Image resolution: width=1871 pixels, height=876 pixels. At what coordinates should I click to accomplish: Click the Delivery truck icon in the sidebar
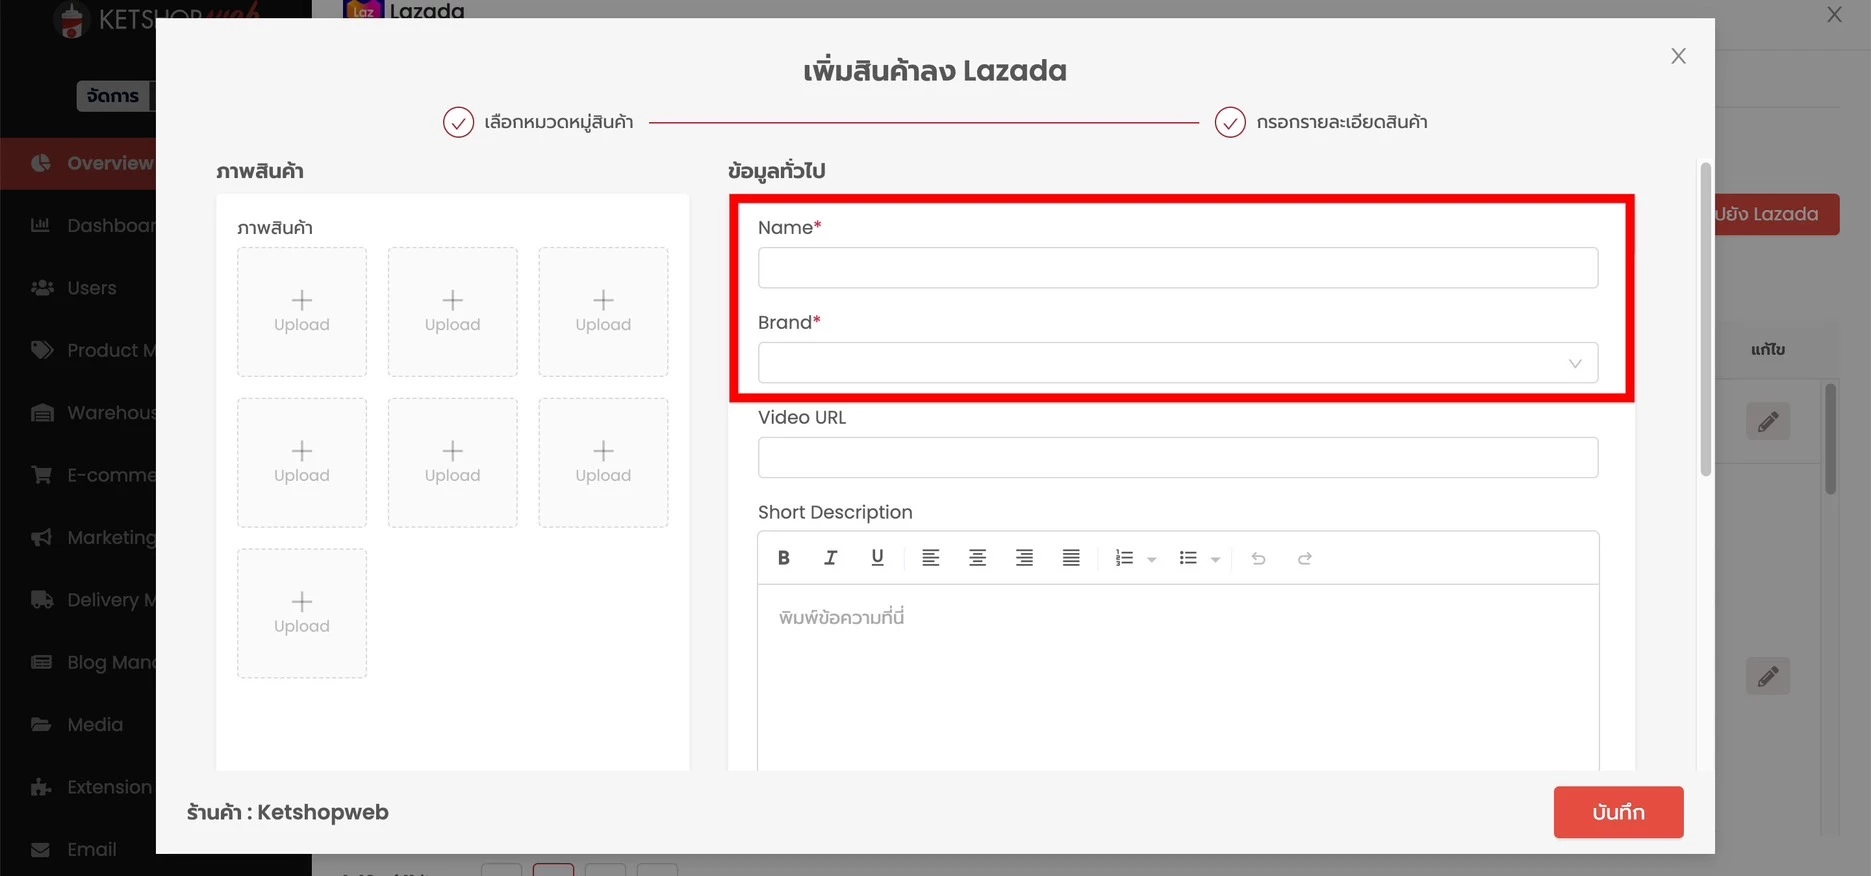pos(41,600)
